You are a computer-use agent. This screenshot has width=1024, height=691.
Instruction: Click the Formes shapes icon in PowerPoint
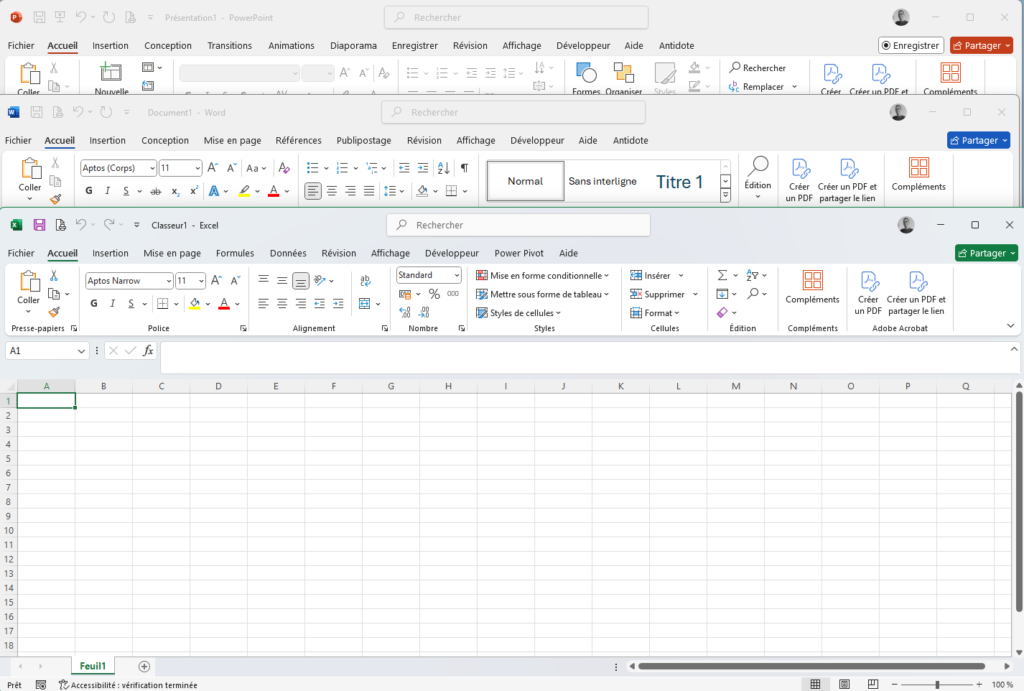coord(586,77)
